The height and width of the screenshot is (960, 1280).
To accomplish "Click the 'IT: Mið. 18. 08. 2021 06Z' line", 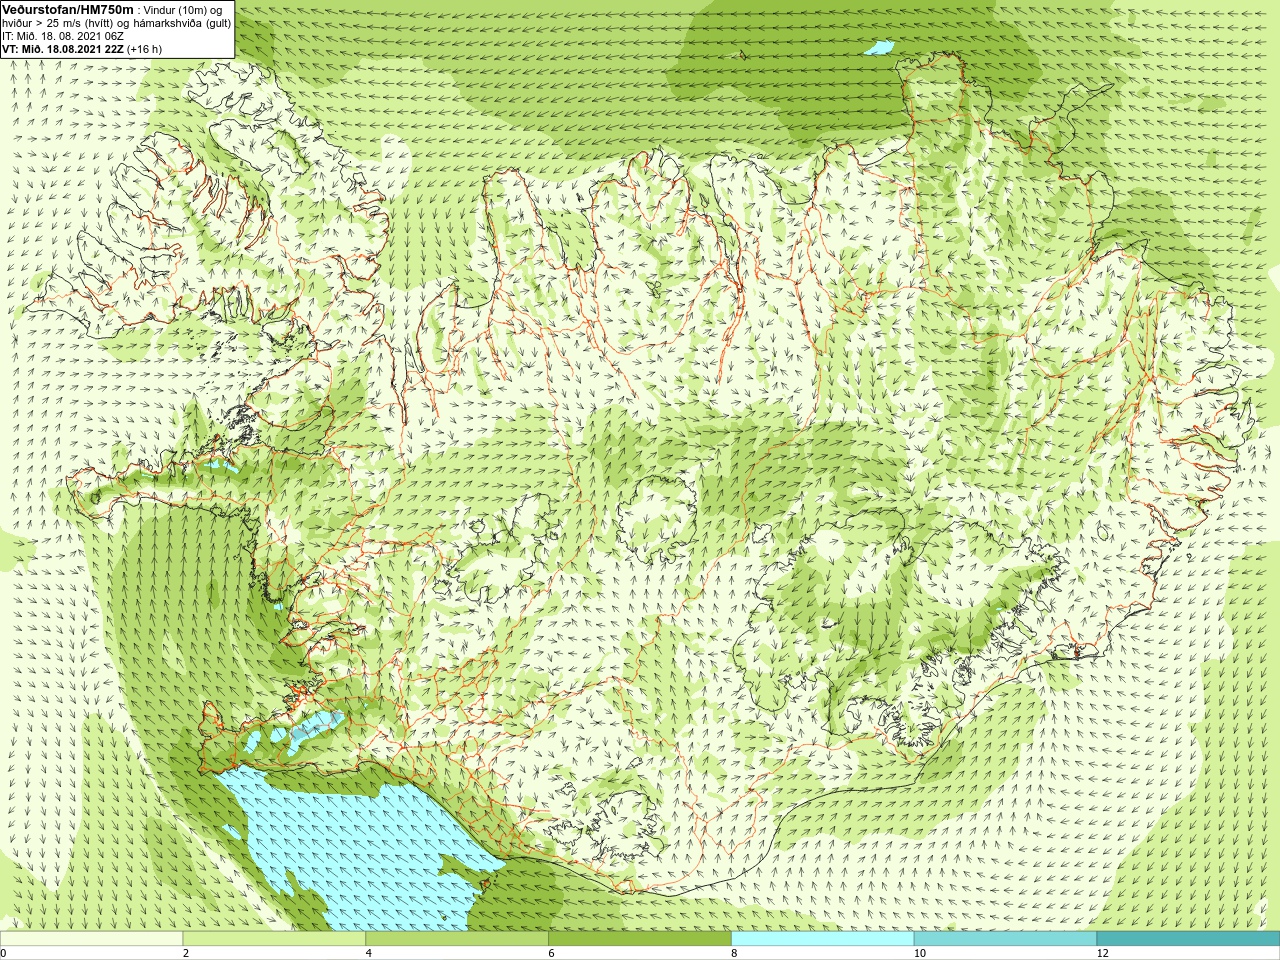I will (x=63, y=36).
